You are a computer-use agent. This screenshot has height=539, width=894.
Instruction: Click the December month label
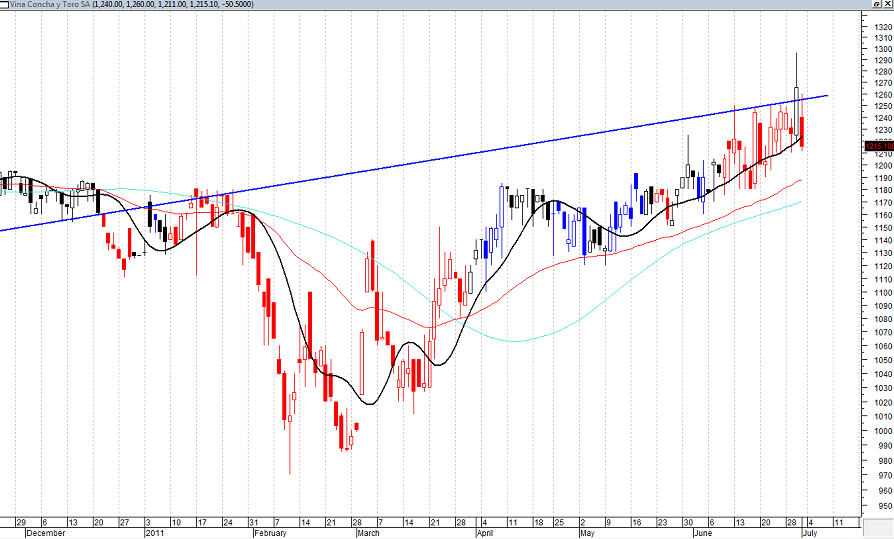click(46, 533)
